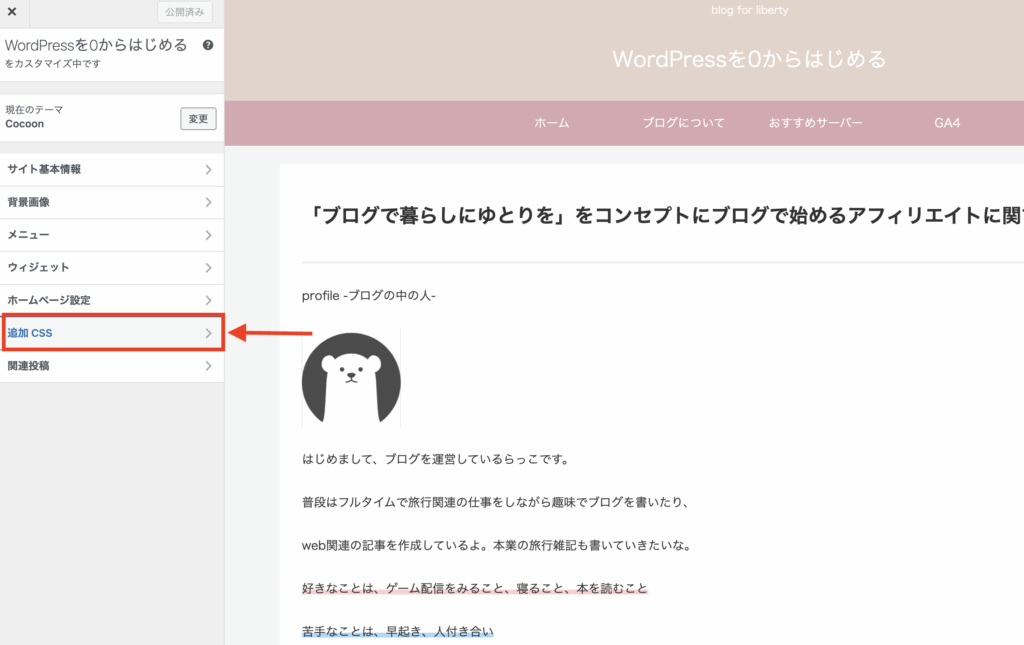Click the line 普段はフルタイムで旅行関連の仕事
1024x645 pixels.
tap(495, 502)
